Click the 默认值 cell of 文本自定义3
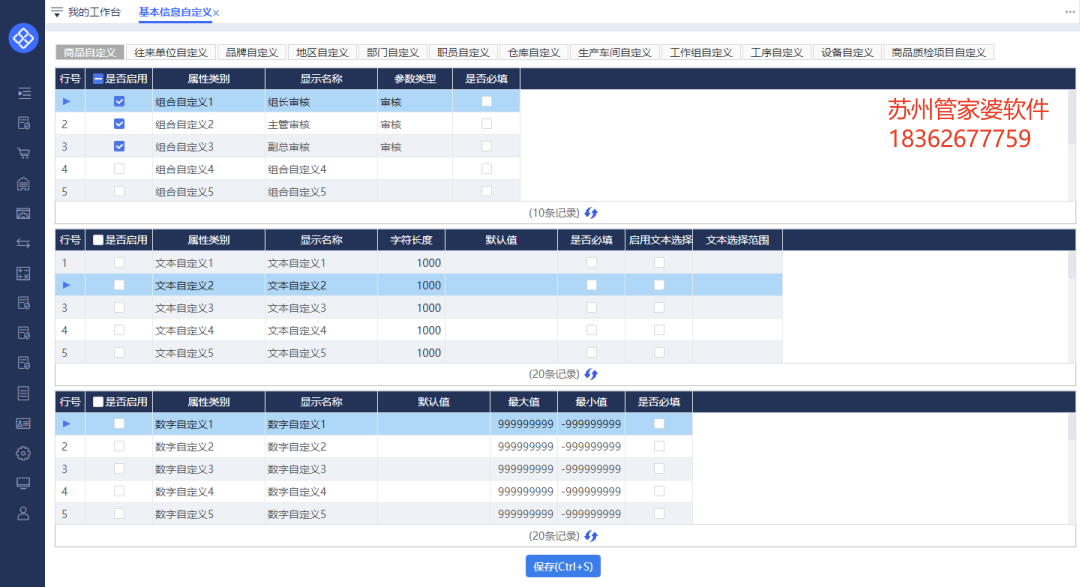 coord(500,307)
